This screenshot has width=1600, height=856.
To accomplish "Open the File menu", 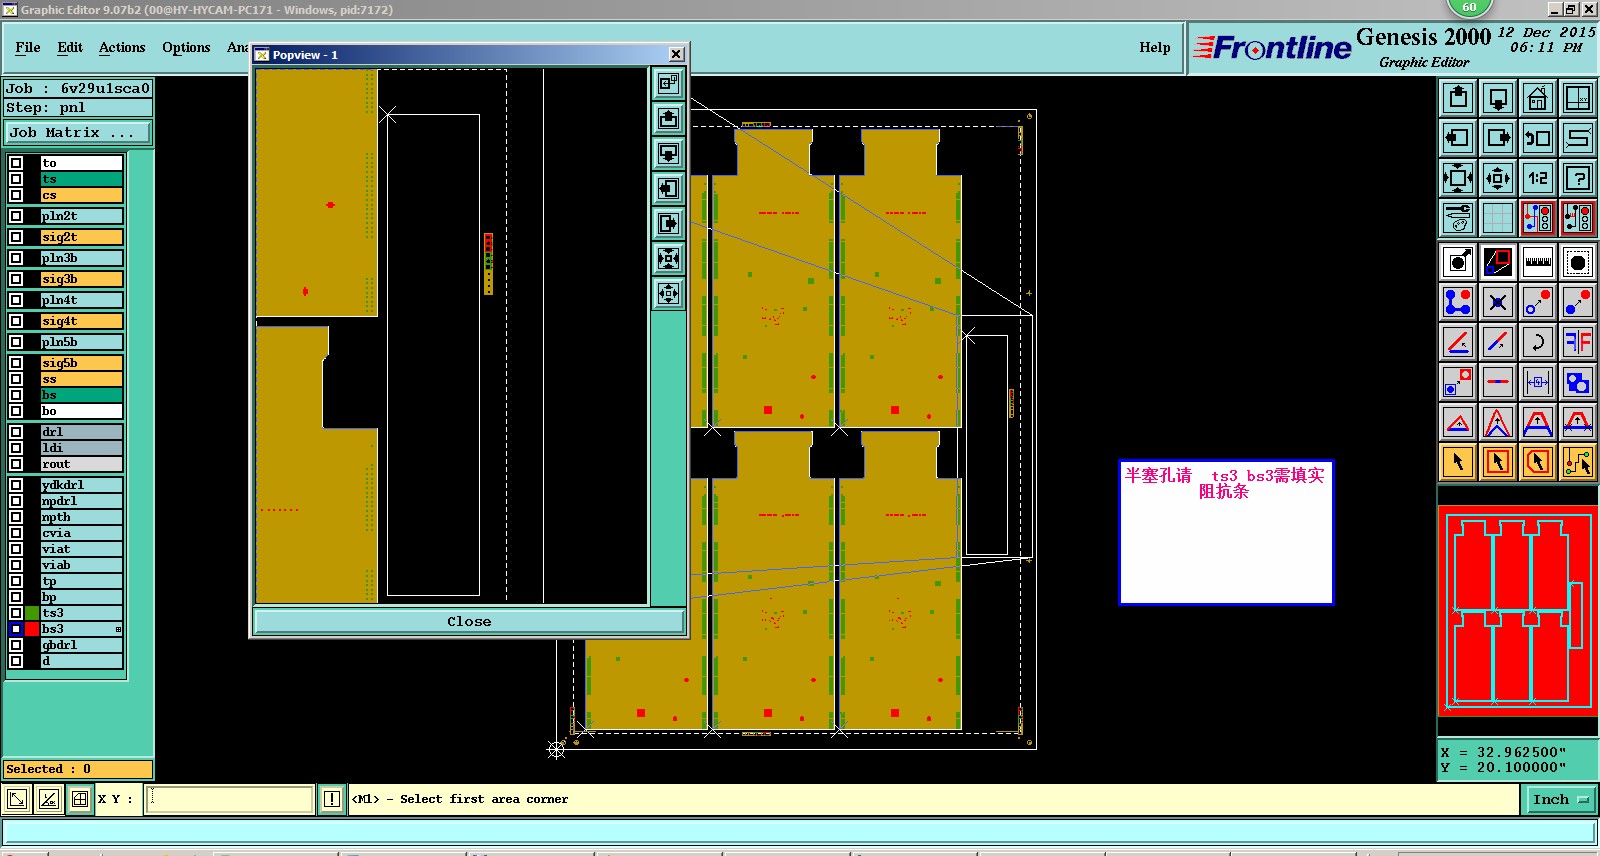I will pyautogui.click(x=28, y=47).
